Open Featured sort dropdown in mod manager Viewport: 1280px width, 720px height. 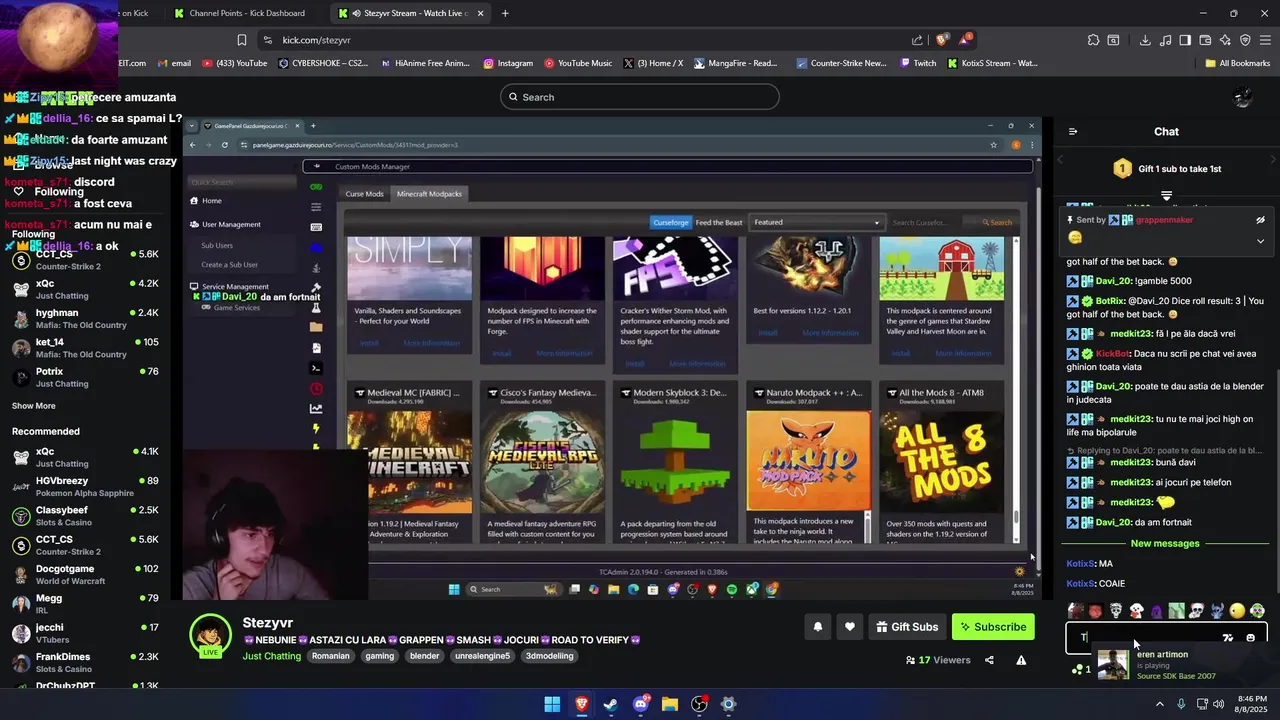817,222
